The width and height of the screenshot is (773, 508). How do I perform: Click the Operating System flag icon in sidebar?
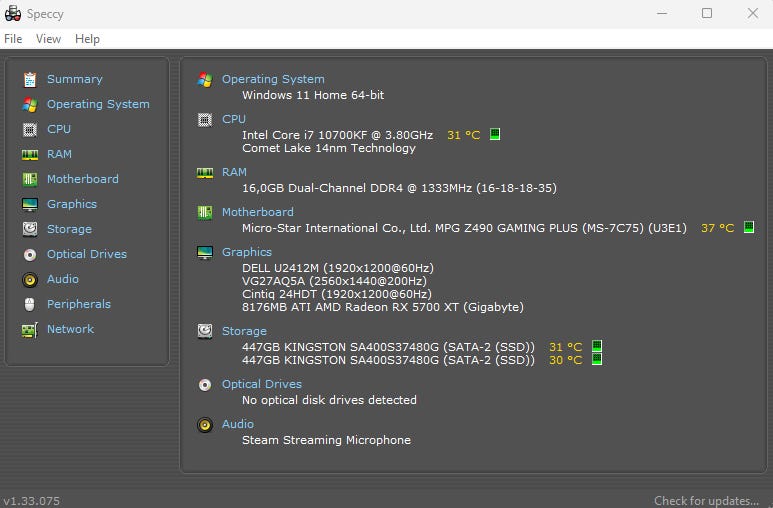point(30,105)
